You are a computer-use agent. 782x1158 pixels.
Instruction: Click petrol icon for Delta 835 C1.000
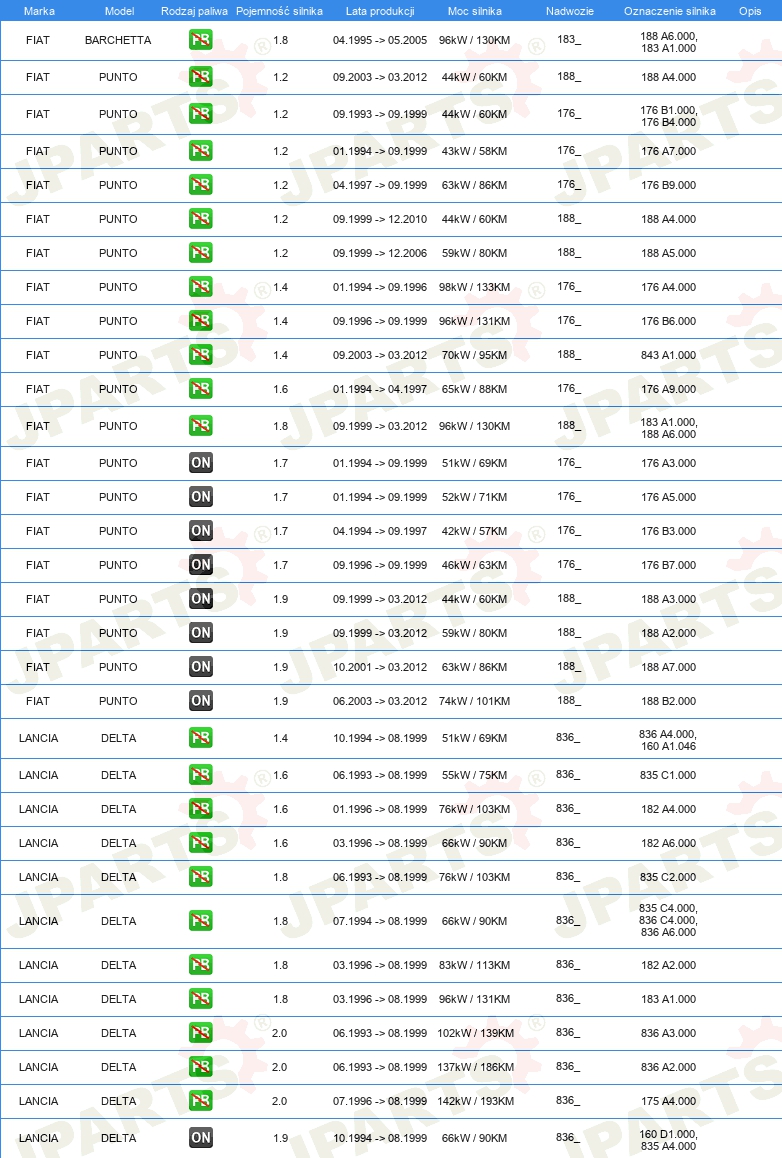(200, 775)
